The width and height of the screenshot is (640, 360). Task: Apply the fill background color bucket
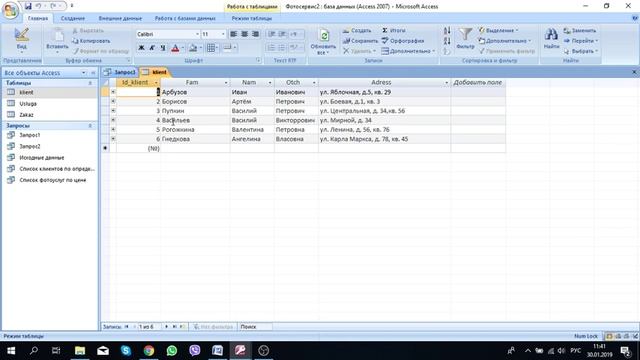coord(193,48)
